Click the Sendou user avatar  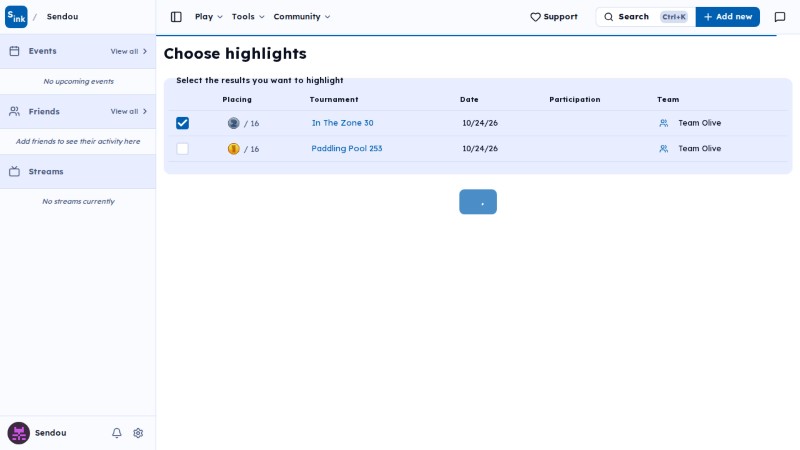[x=18, y=433]
